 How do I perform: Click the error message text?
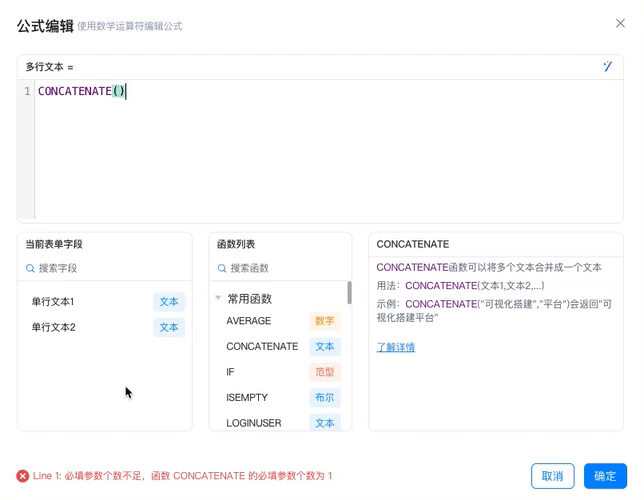(182, 476)
